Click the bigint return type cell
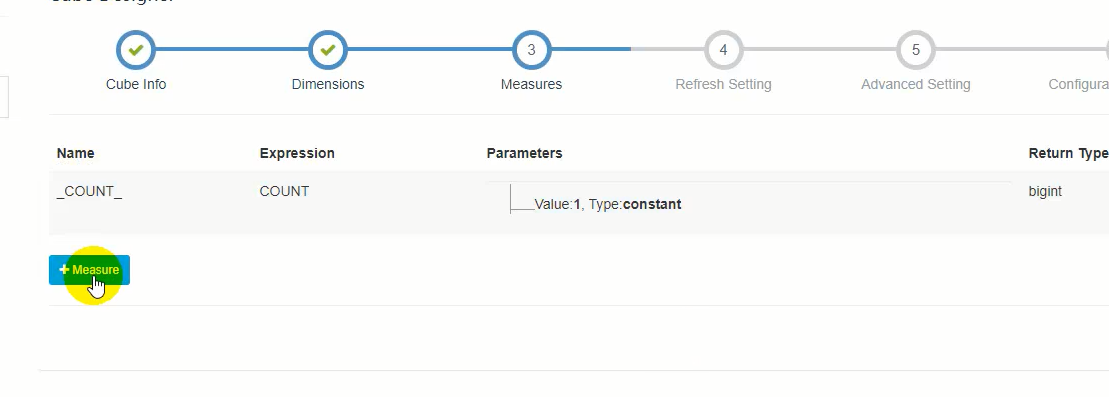Screen dimensions: 1109x397 point(1045,192)
